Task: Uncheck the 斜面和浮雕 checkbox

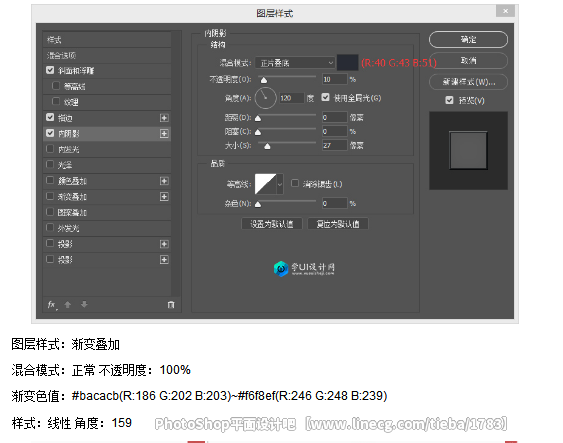Action: tap(50, 70)
